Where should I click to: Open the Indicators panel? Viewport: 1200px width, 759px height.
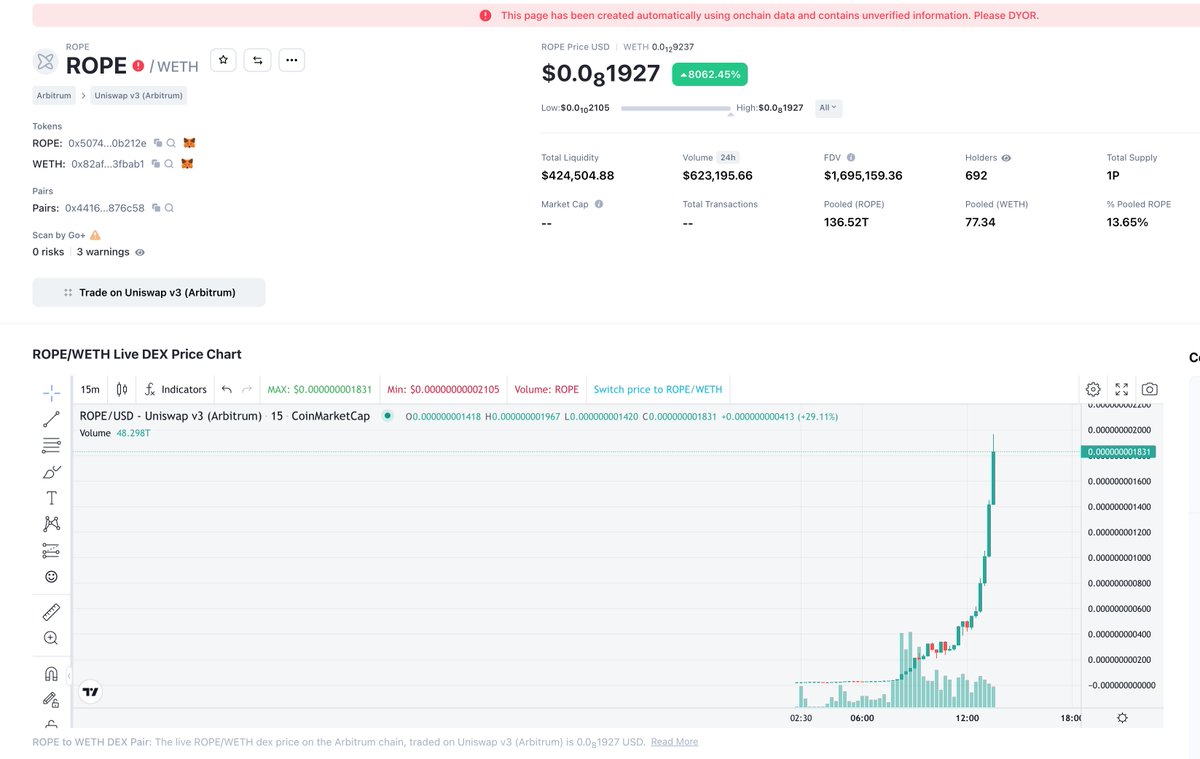(176, 389)
